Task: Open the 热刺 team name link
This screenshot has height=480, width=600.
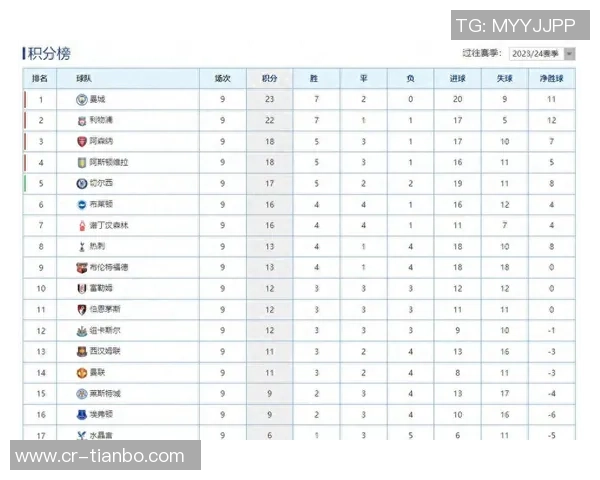Action: click(x=96, y=246)
